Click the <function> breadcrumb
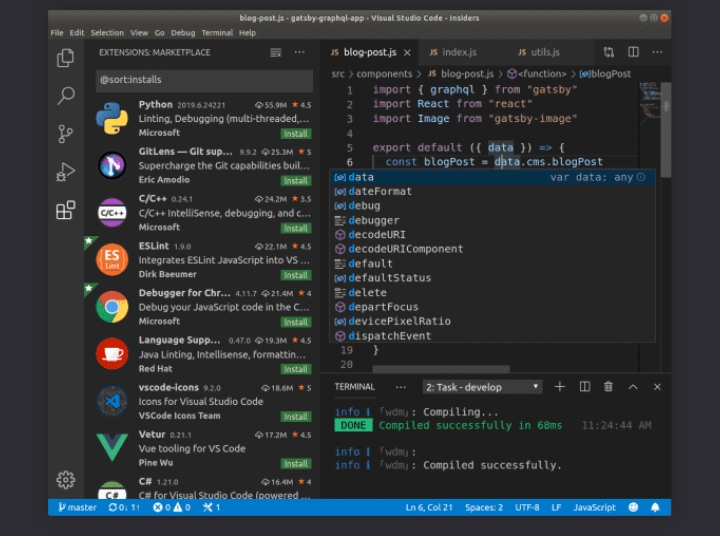This screenshot has width=720, height=536. (x=537, y=74)
